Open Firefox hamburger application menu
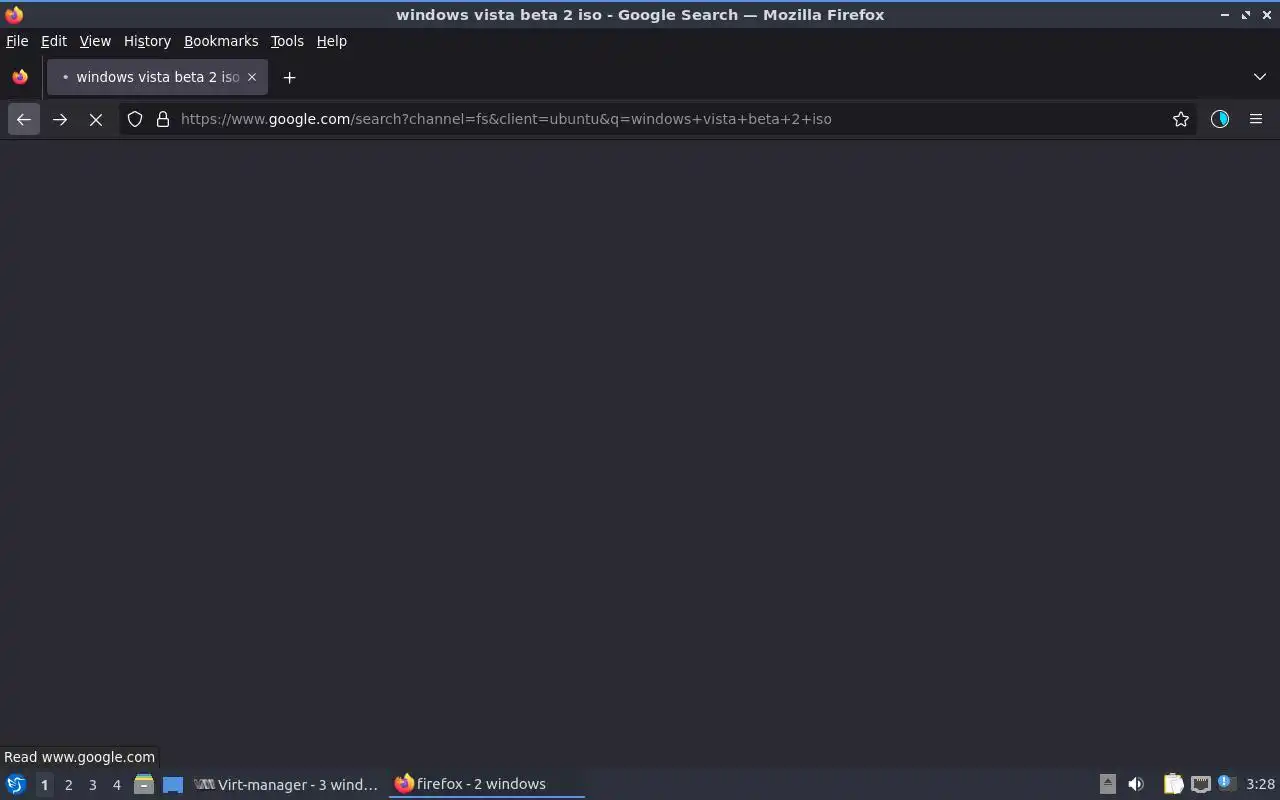The height and width of the screenshot is (800, 1280). click(1256, 119)
